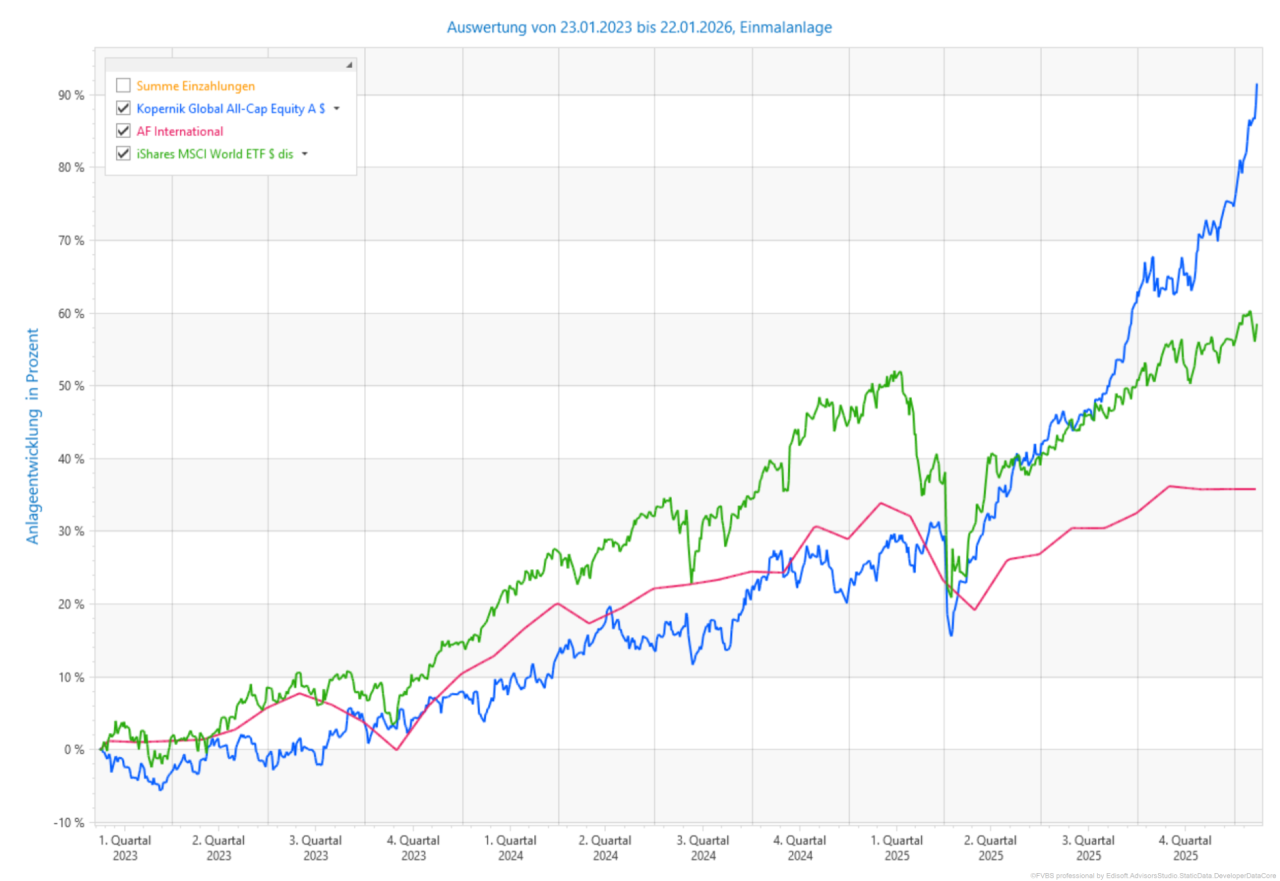Click the orange Summe Einzahlungen legend label
Screen dimensions: 1280x881
click(x=195, y=85)
